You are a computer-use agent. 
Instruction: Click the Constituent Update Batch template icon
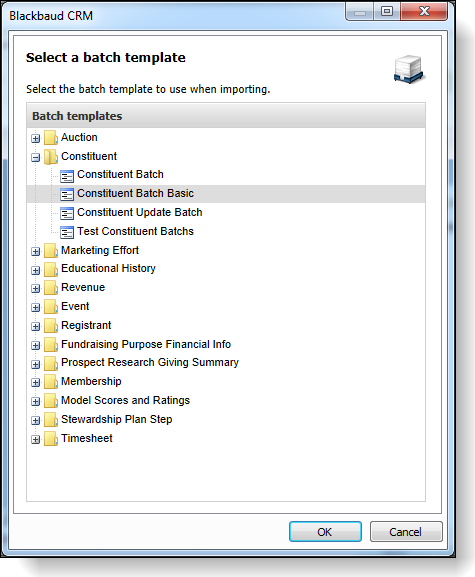[x=67, y=214]
